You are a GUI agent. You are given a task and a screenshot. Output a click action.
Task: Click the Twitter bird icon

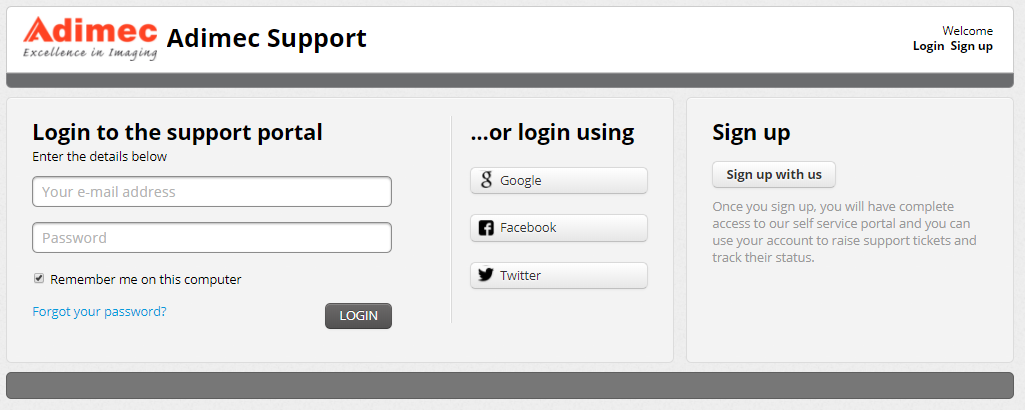click(486, 275)
